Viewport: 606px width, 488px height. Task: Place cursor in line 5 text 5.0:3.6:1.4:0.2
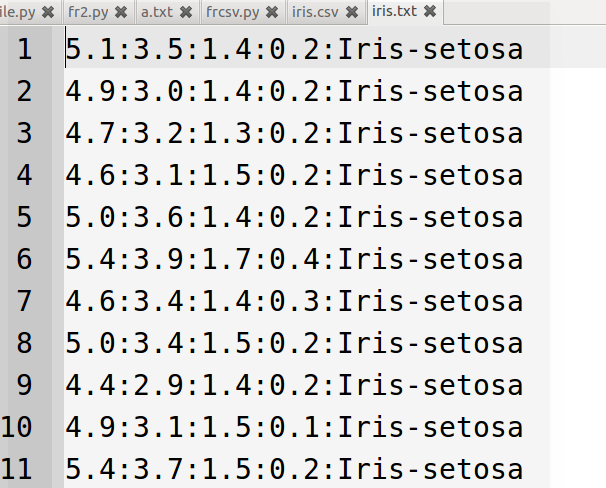click(193, 217)
